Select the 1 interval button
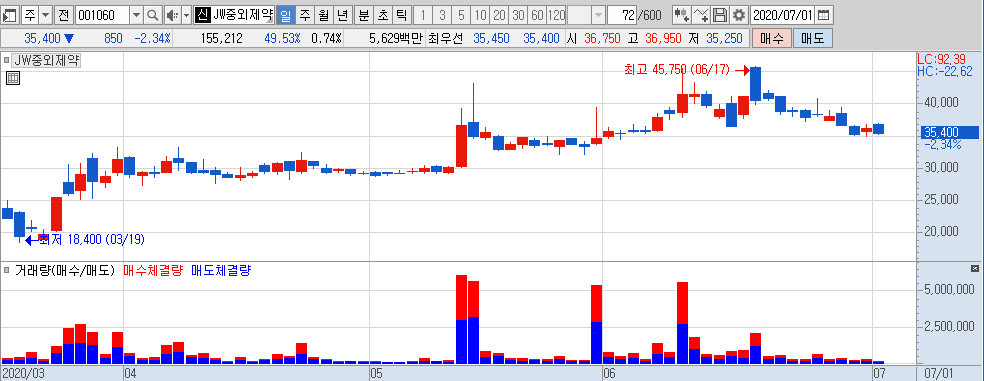Viewport: 984px width, 381px height. 424,14
